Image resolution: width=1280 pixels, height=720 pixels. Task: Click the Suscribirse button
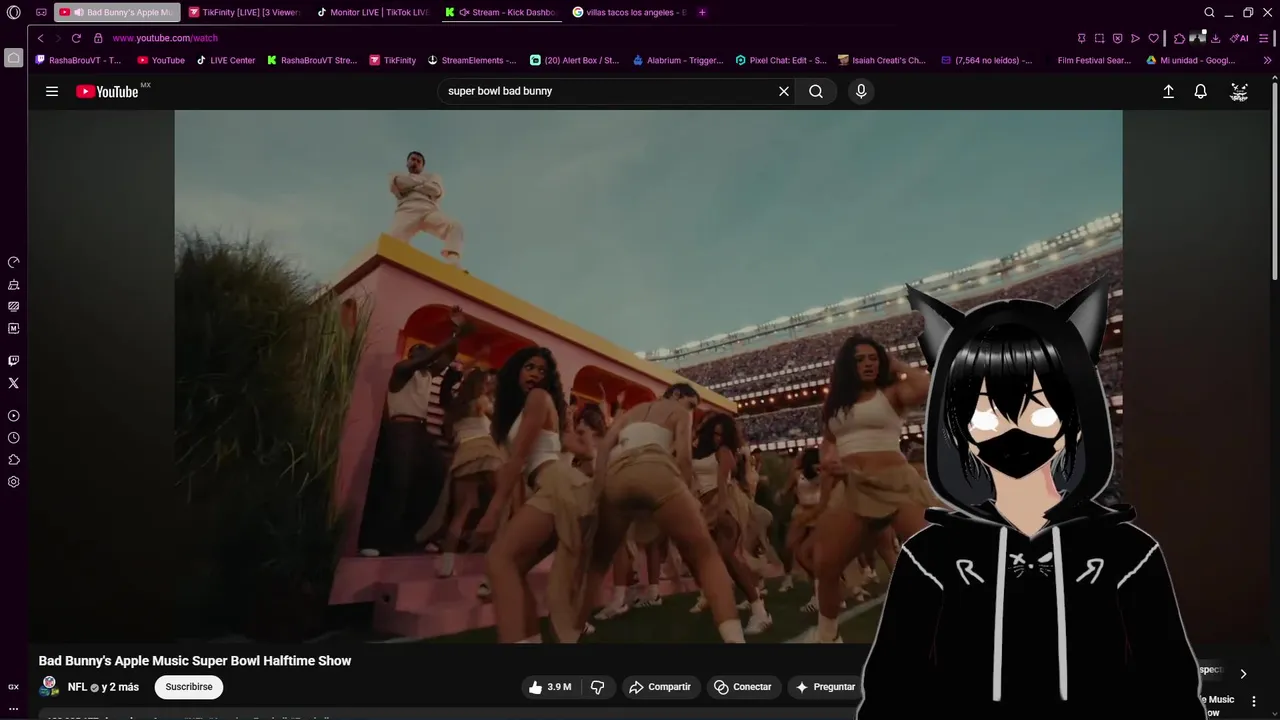189,687
